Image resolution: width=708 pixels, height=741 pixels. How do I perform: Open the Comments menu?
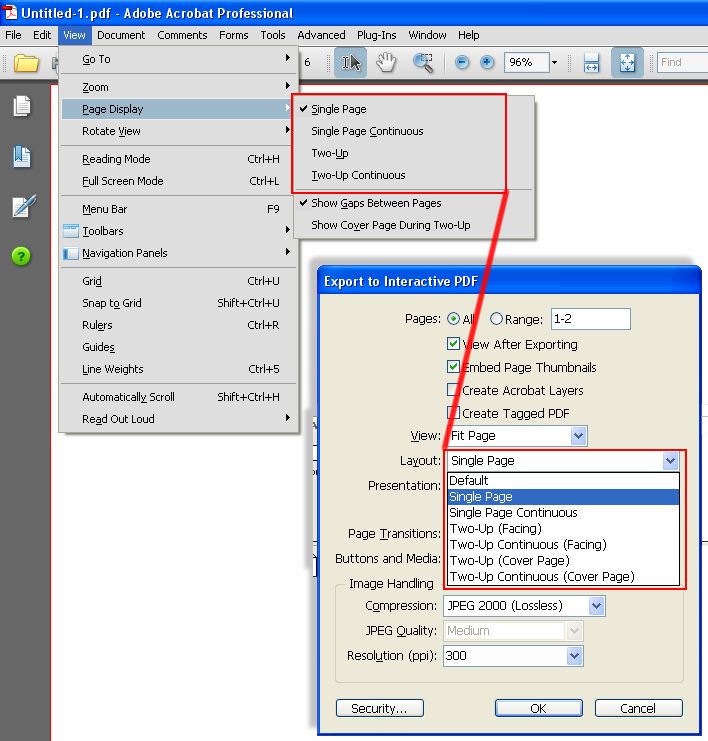[x=182, y=35]
